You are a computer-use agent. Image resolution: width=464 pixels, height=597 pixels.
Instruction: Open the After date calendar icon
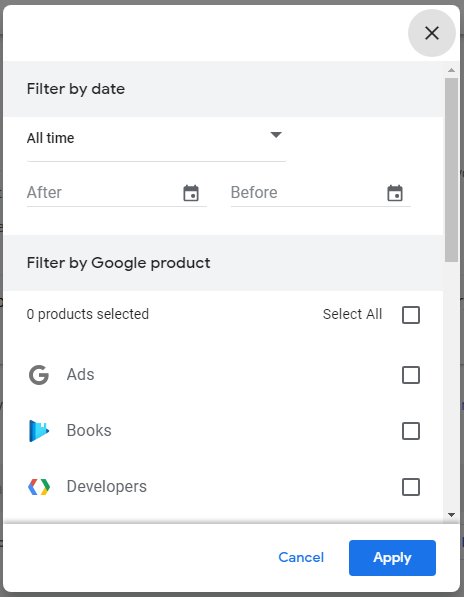click(x=191, y=193)
